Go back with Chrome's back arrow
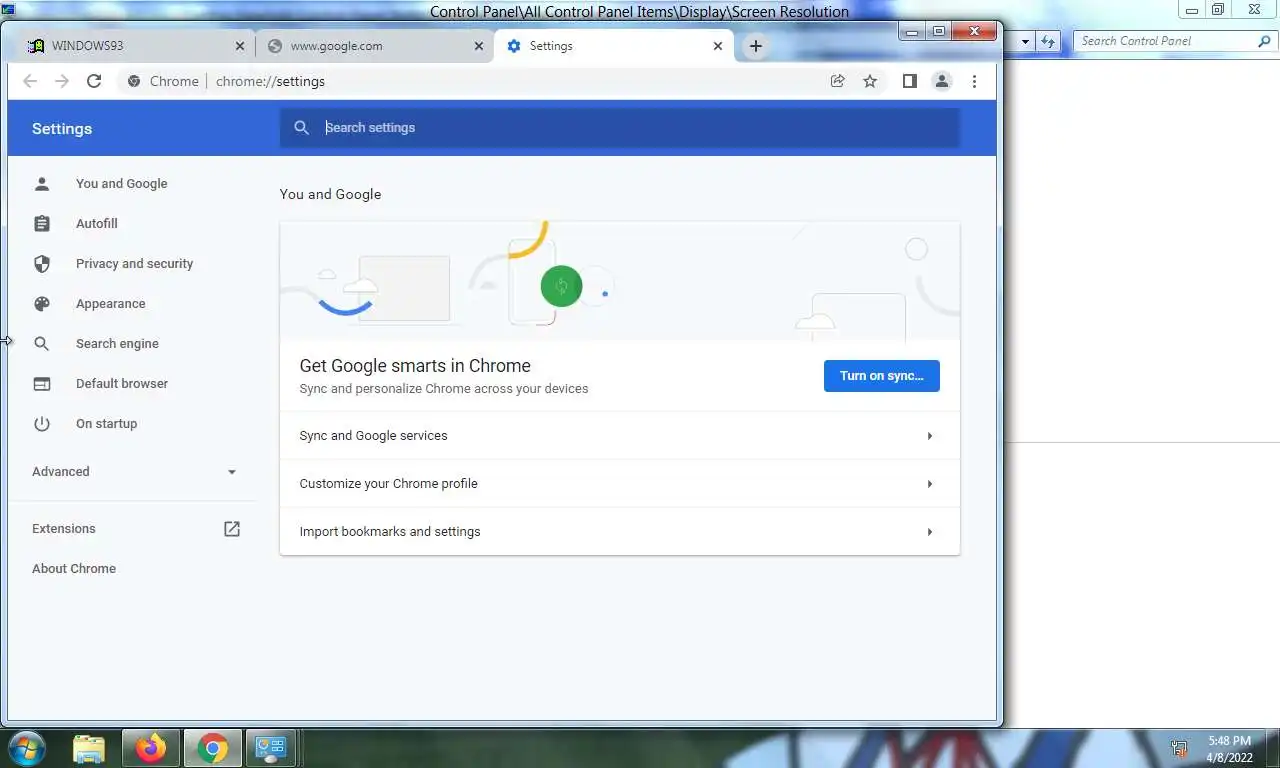The image size is (1280, 768). (x=30, y=81)
